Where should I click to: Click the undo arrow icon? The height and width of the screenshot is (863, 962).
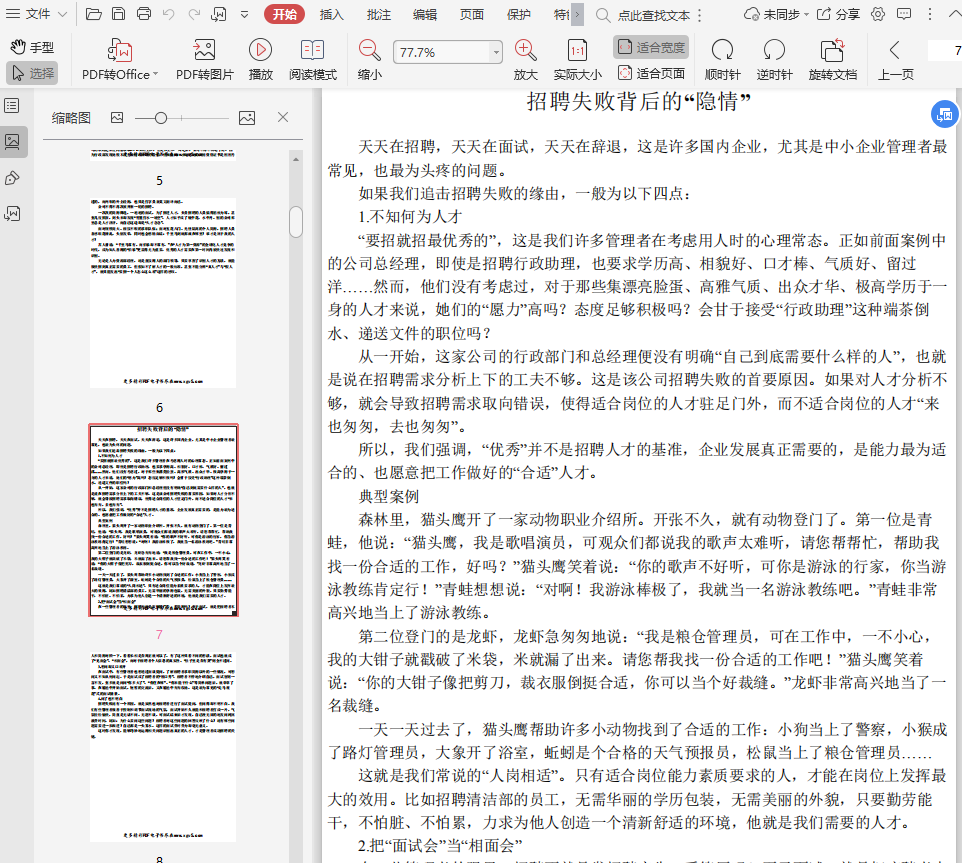pos(169,13)
